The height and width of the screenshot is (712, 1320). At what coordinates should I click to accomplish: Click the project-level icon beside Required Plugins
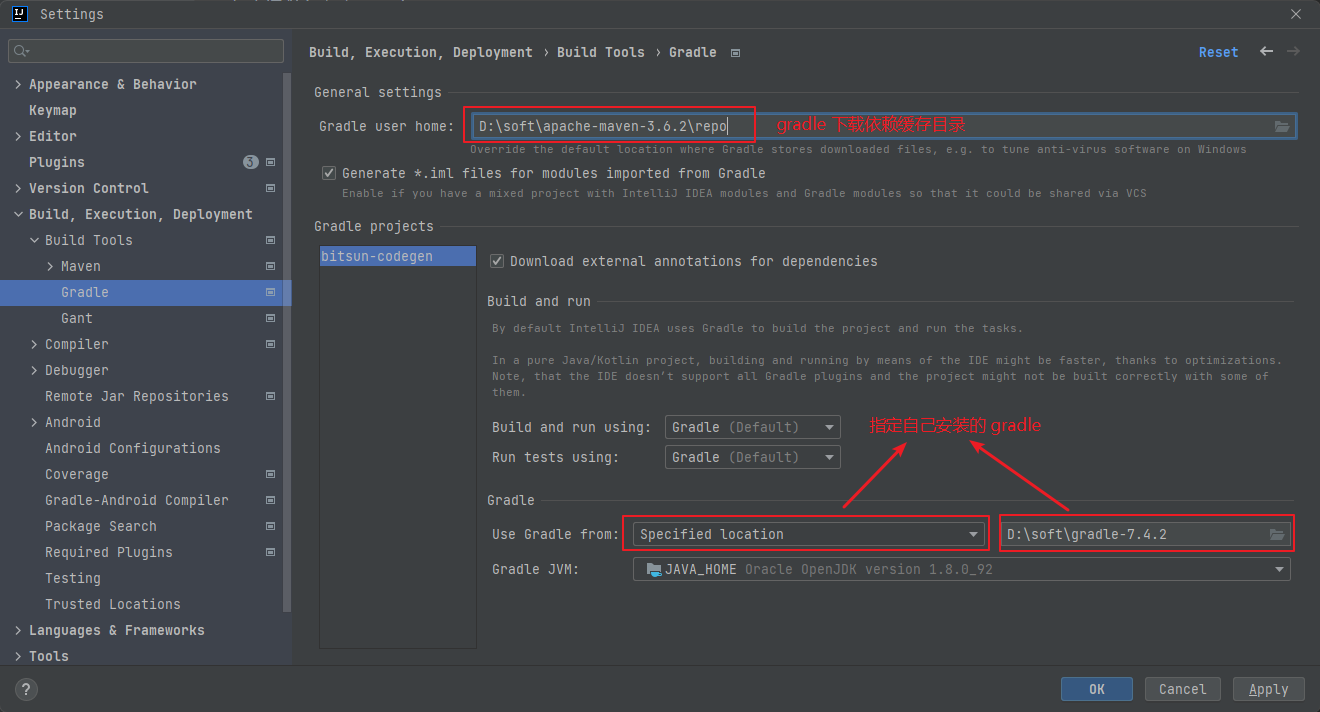(x=270, y=552)
